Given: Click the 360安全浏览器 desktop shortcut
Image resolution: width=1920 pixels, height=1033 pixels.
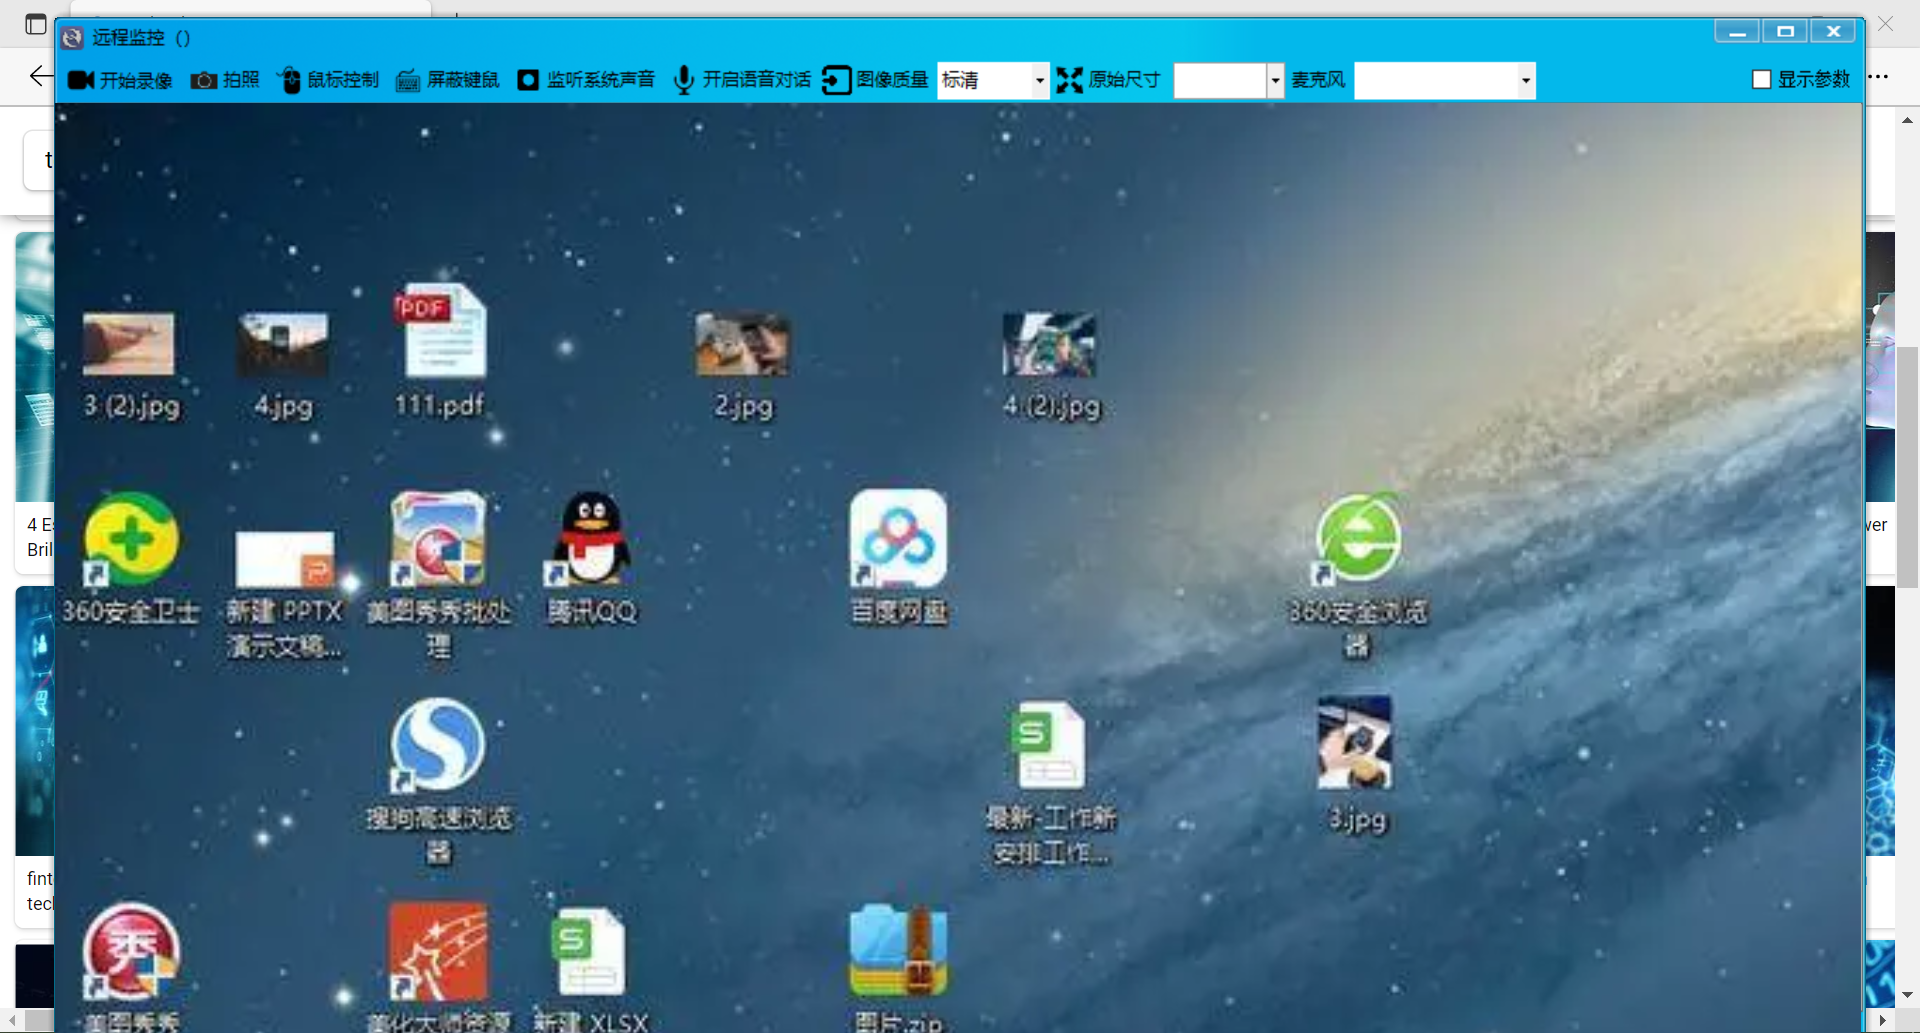Looking at the screenshot, I should tap(1357, 540).
